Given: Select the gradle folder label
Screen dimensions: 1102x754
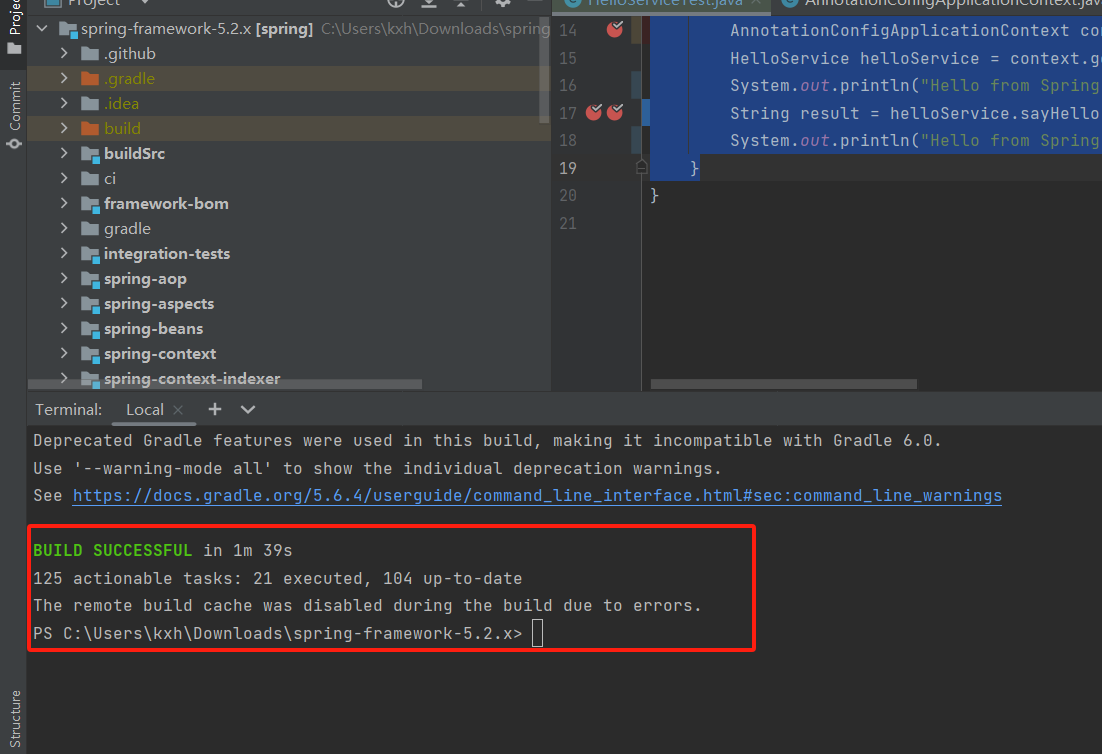Looking at the screenshot, I should [x=127, y=229].
